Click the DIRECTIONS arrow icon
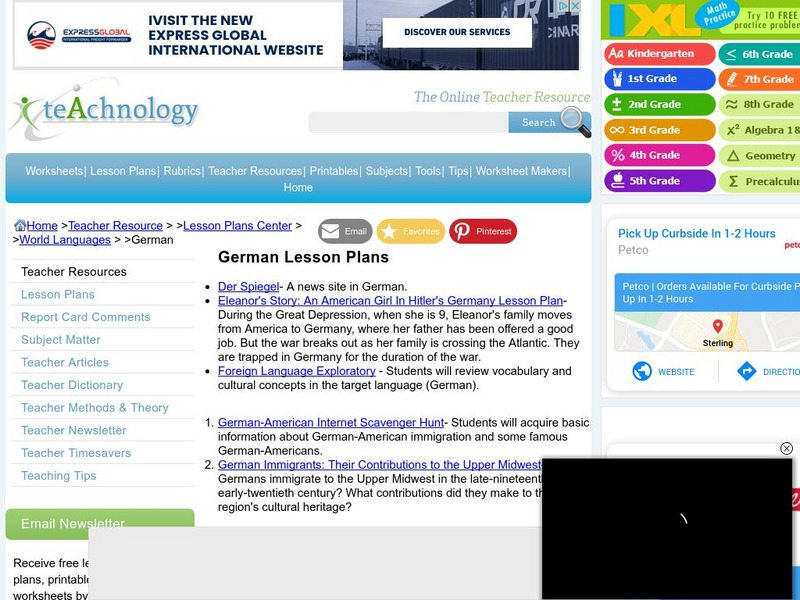This screenshot has width=800, height=600. coord(745,371)
